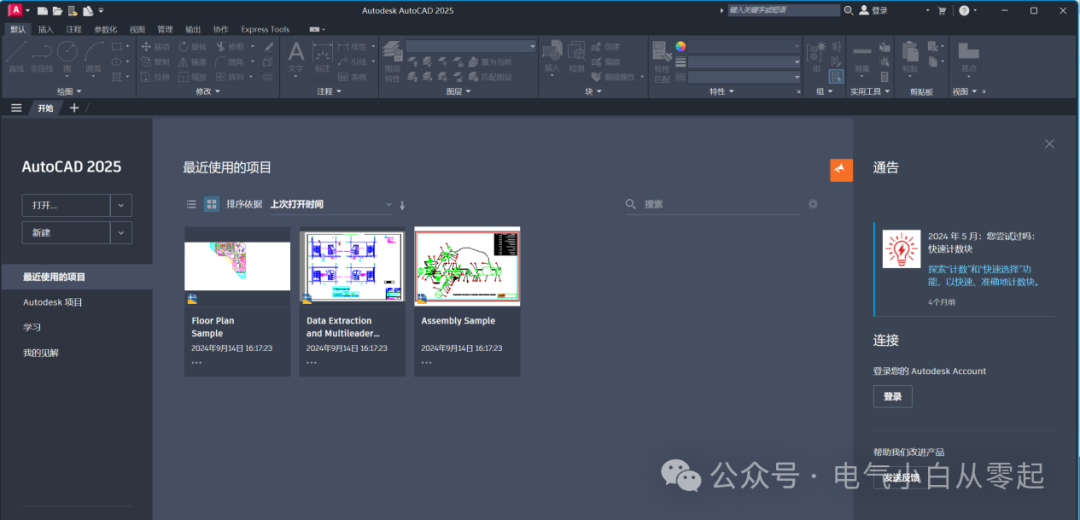Click the New file icon in quick access toolbar

[x=43, y=11]
